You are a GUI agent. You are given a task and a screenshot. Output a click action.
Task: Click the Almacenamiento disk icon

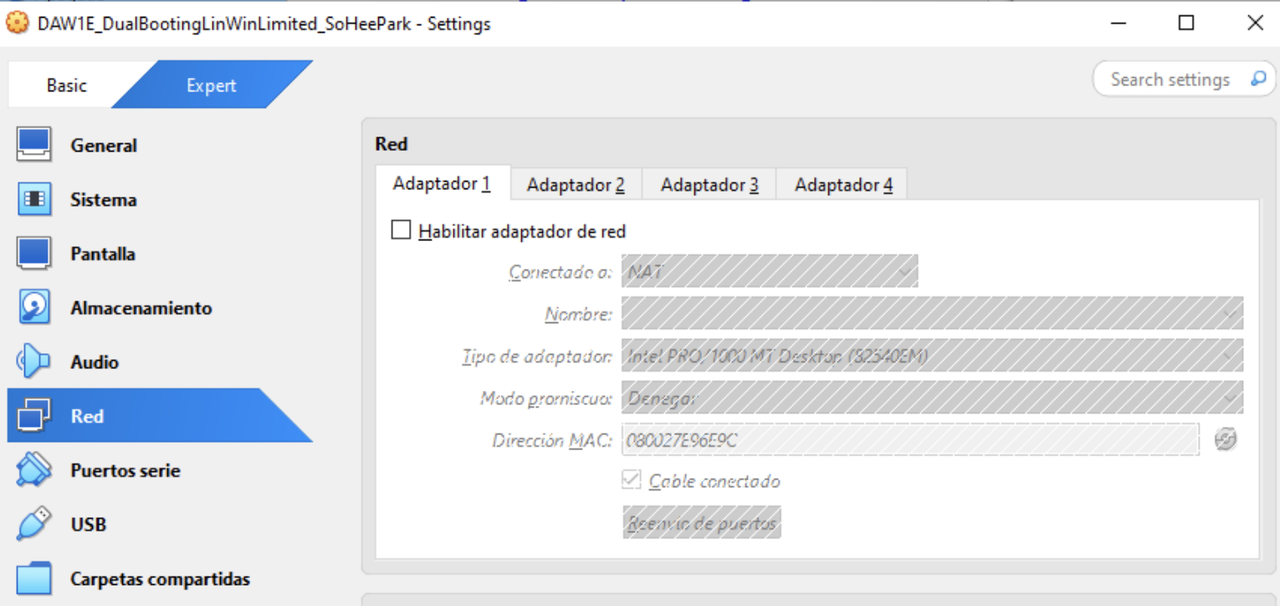(x=34, y=307)
